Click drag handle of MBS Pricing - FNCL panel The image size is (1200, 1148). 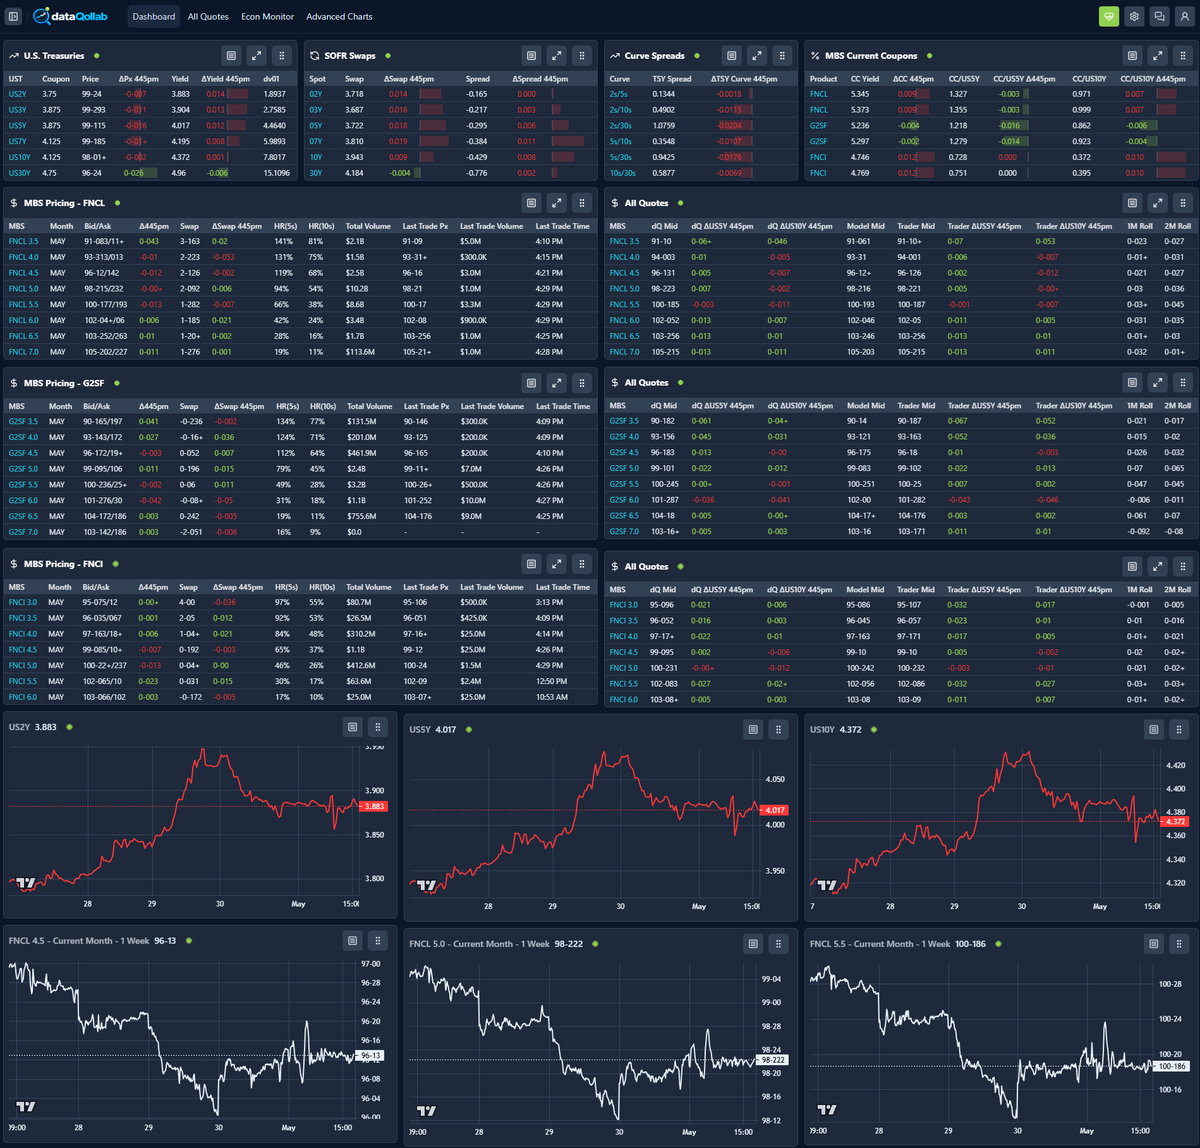582,203
